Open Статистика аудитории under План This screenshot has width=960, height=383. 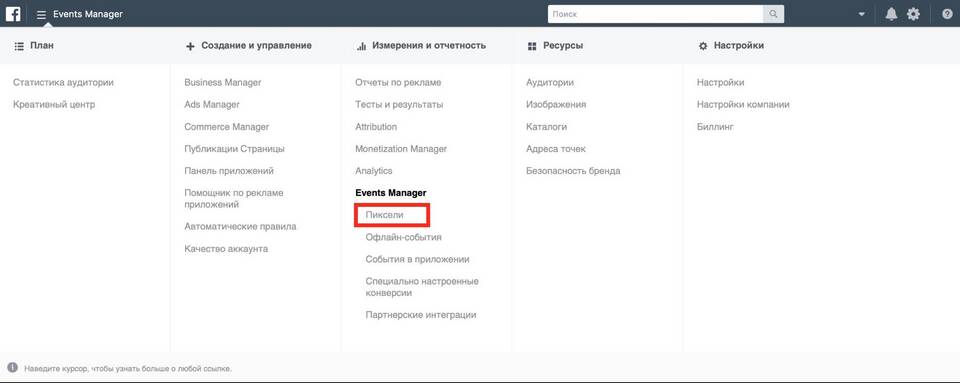click(64, 83)
